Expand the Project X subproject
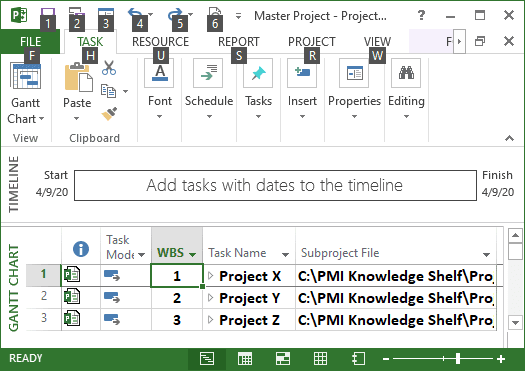The height and width of the screenshot is (371, 525). pos(210,276)
